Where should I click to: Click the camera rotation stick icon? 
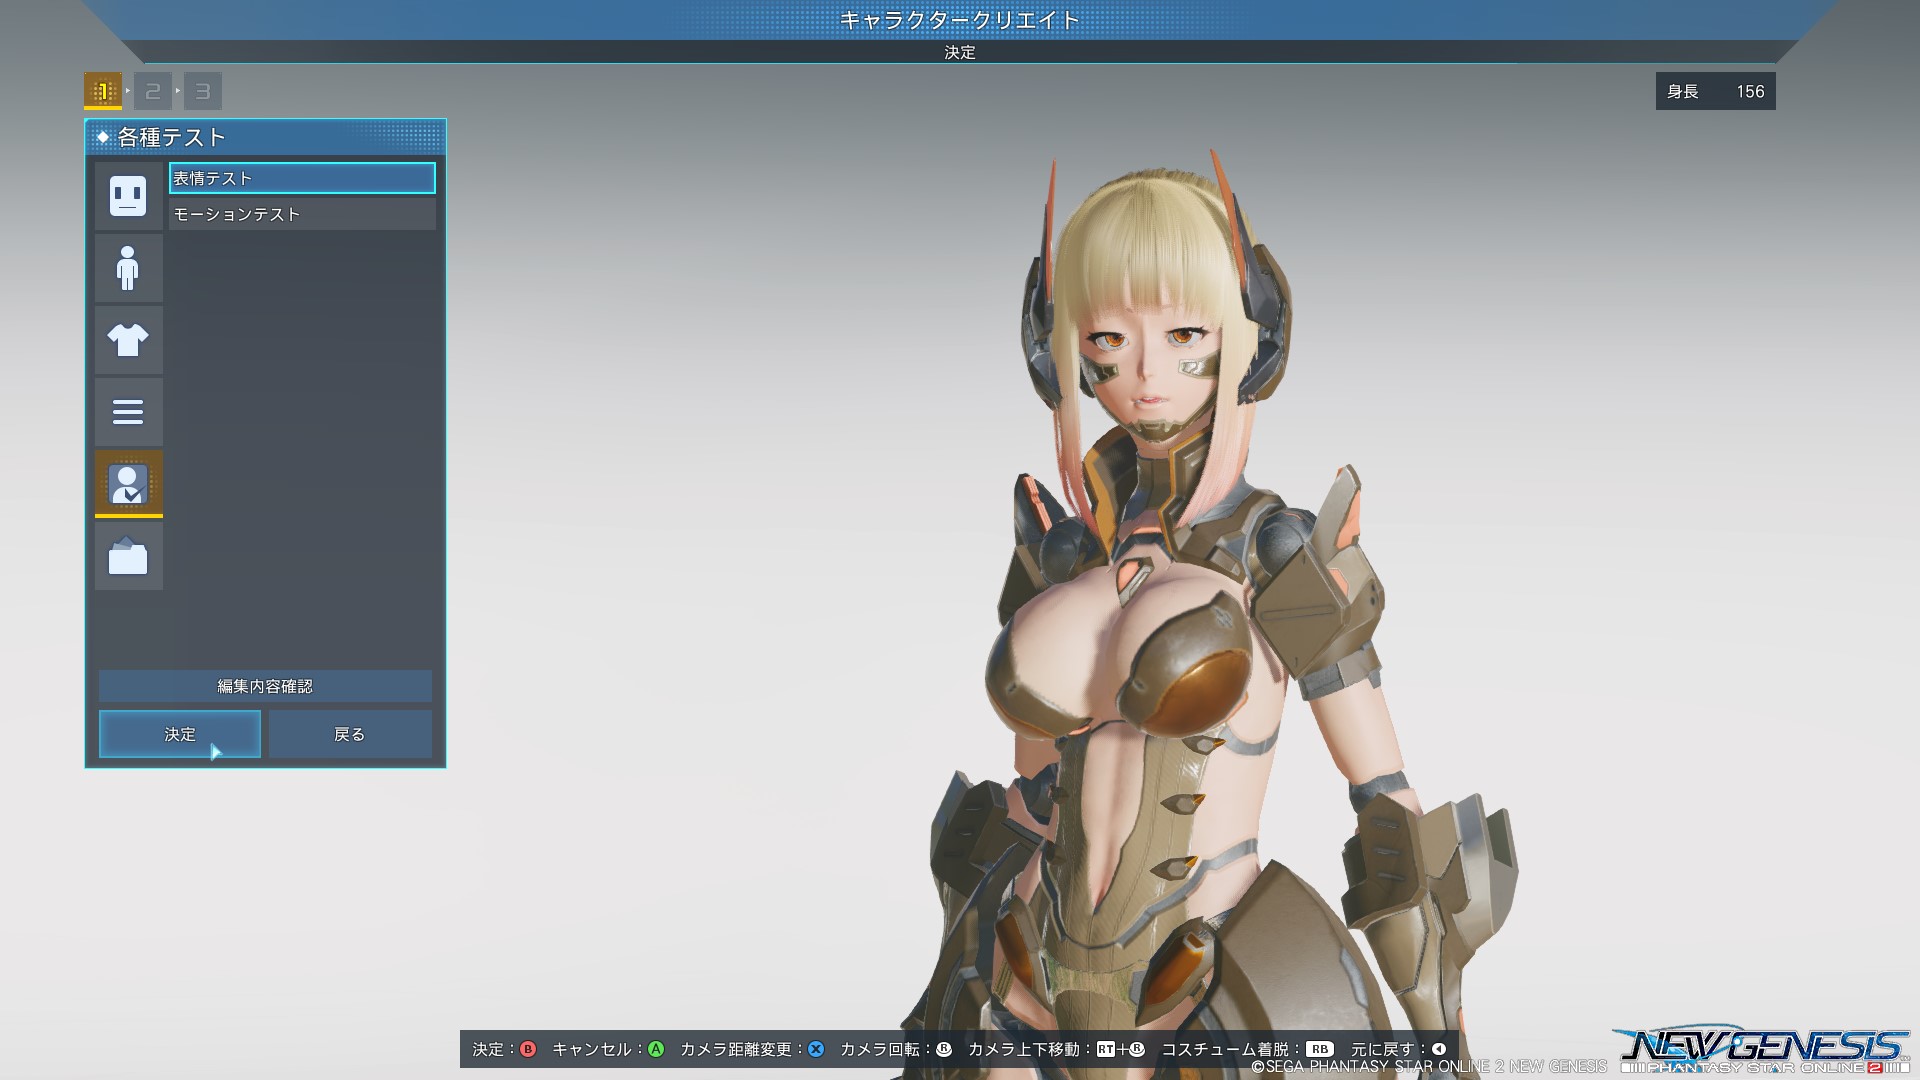[x=943, y=1049]
